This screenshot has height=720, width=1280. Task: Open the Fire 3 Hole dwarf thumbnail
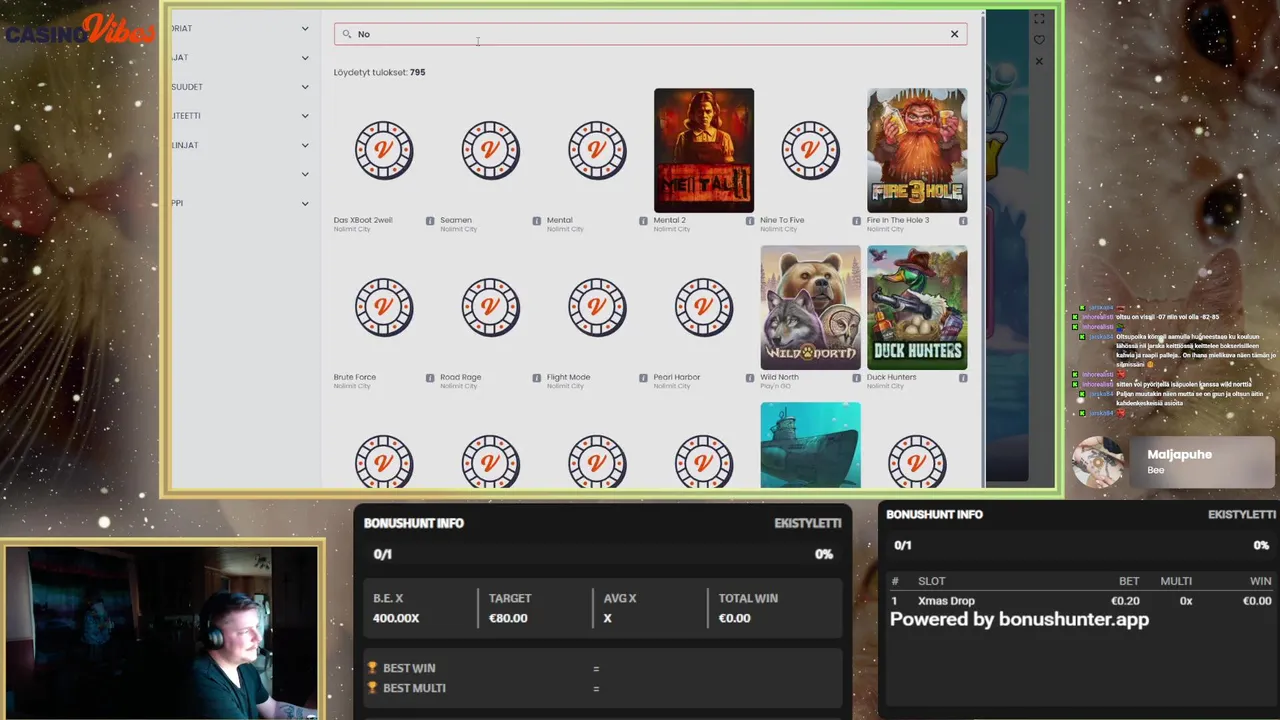(917, 150)
